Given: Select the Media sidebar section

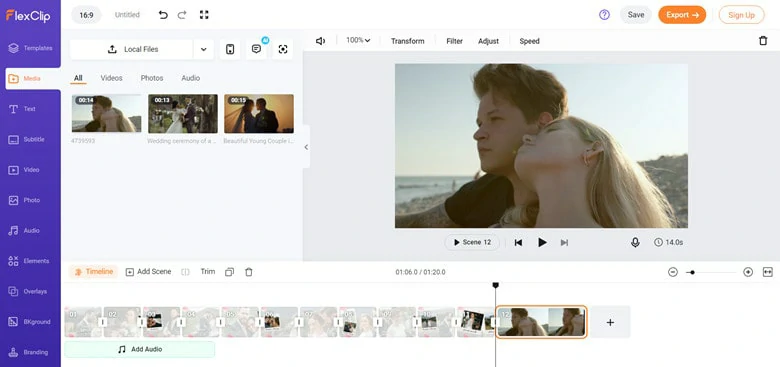Looking at the screenshot, I should point(32,79).
